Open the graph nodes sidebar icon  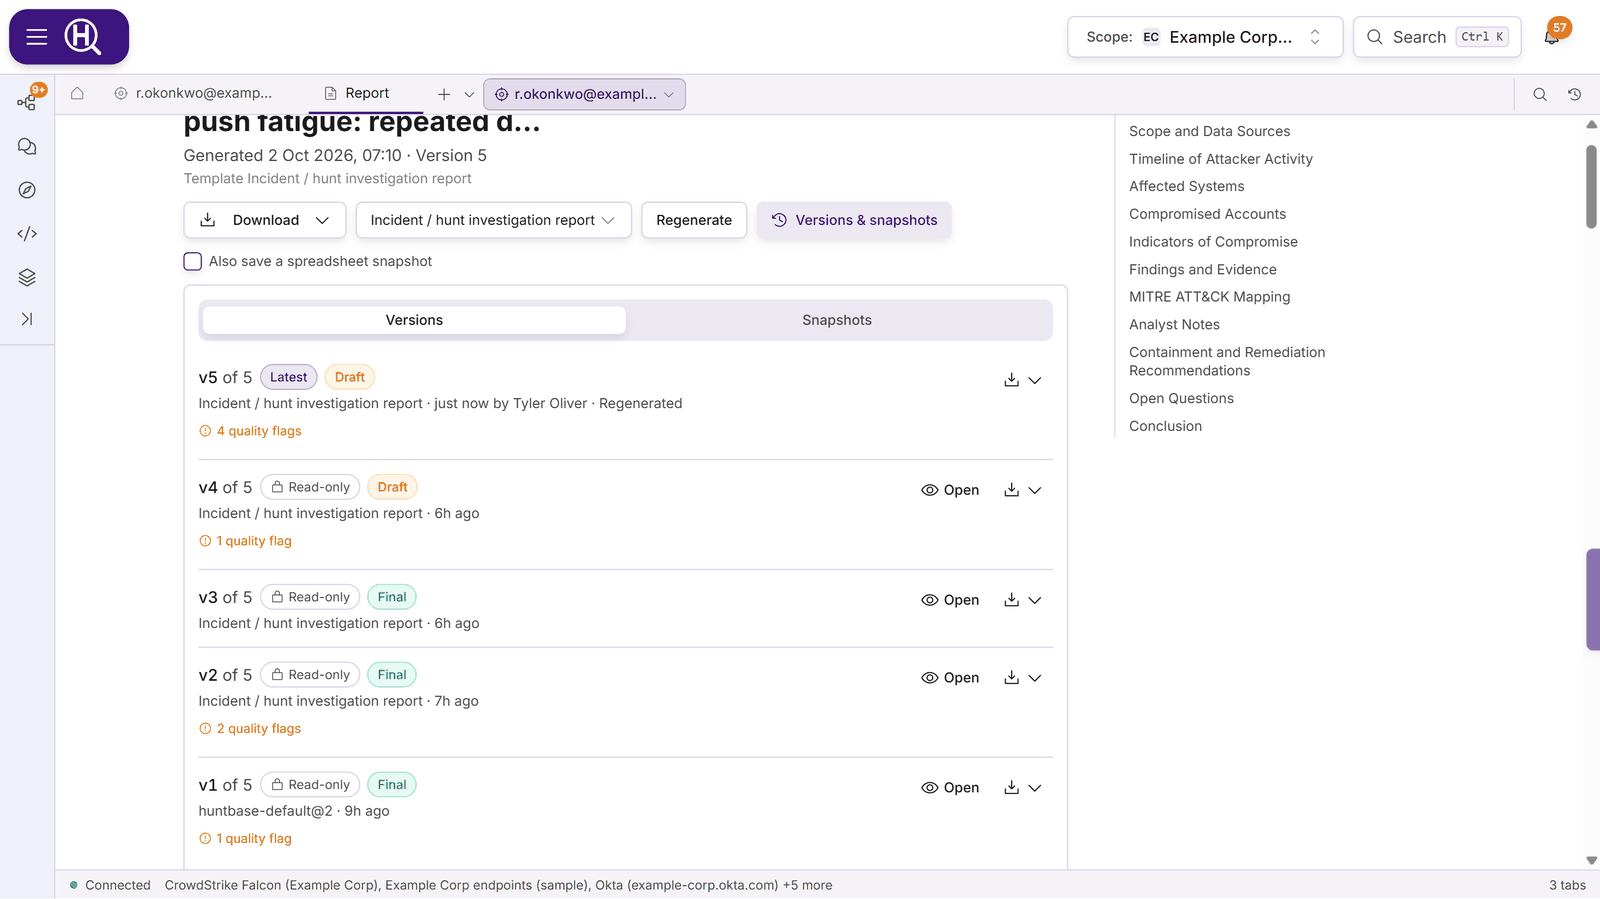click(x=27, y=102)
